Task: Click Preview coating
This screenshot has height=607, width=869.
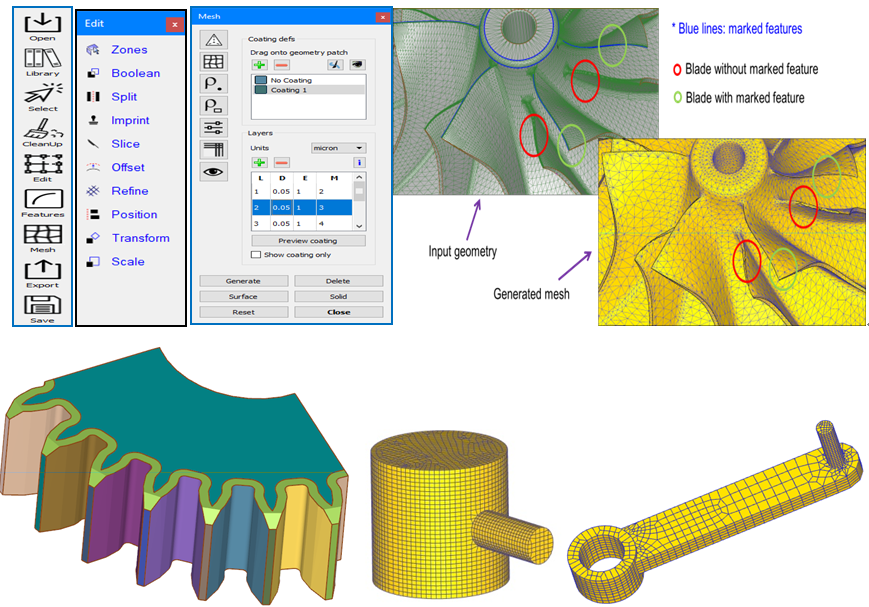Action: click(x=310, y=239)
